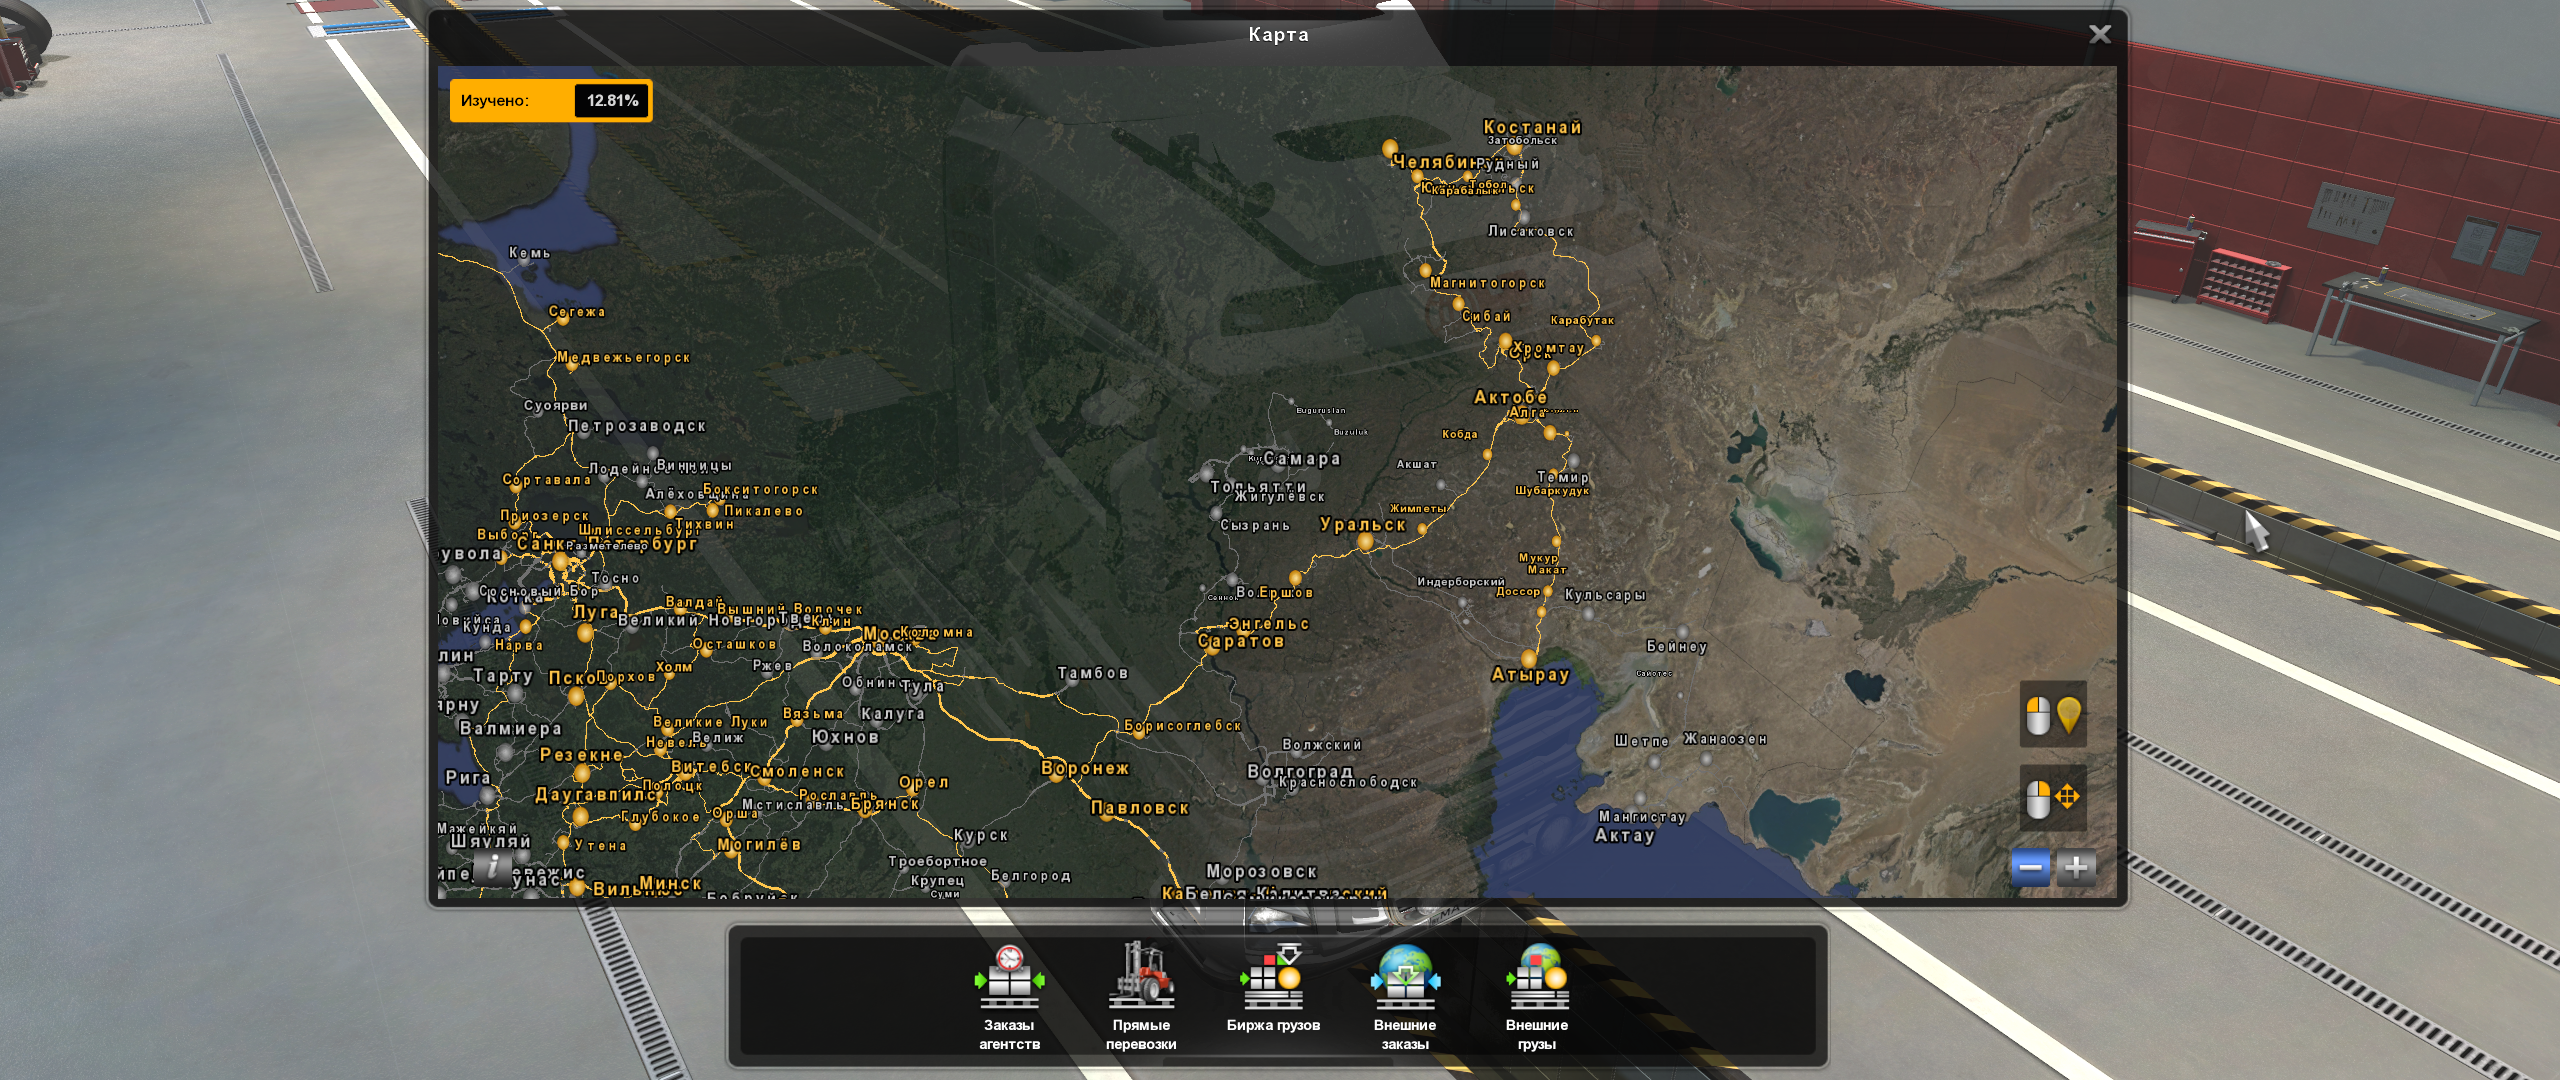Select Саратов city marker

(1212, 647)
